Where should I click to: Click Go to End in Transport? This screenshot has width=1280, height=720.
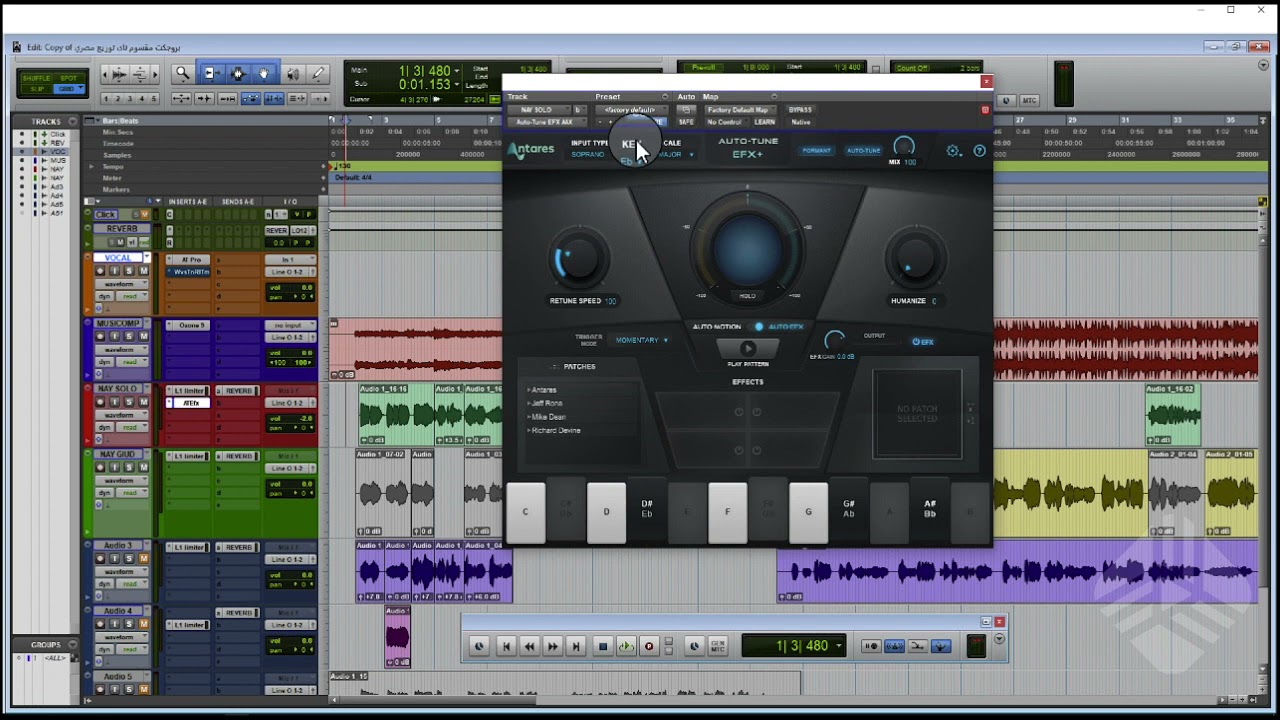click(x=575, y=647)
